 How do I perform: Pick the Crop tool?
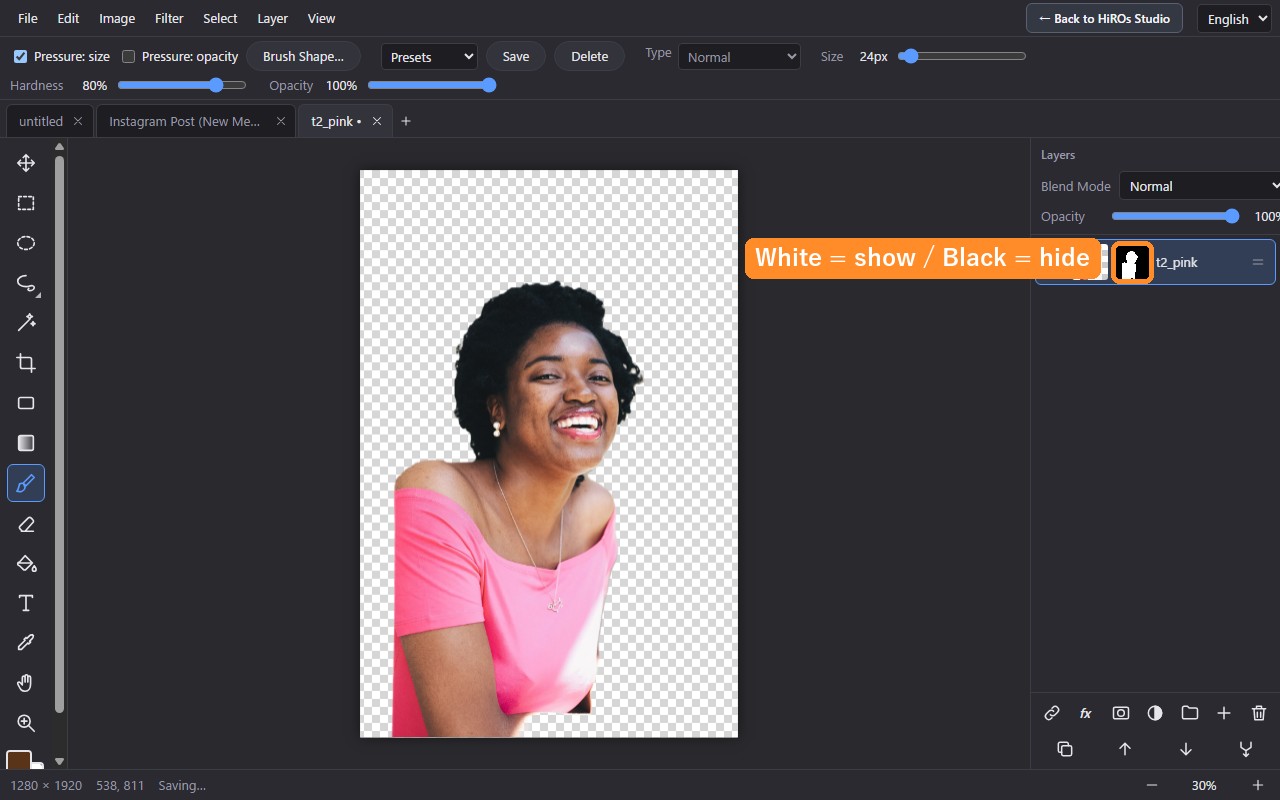point(26,363)
